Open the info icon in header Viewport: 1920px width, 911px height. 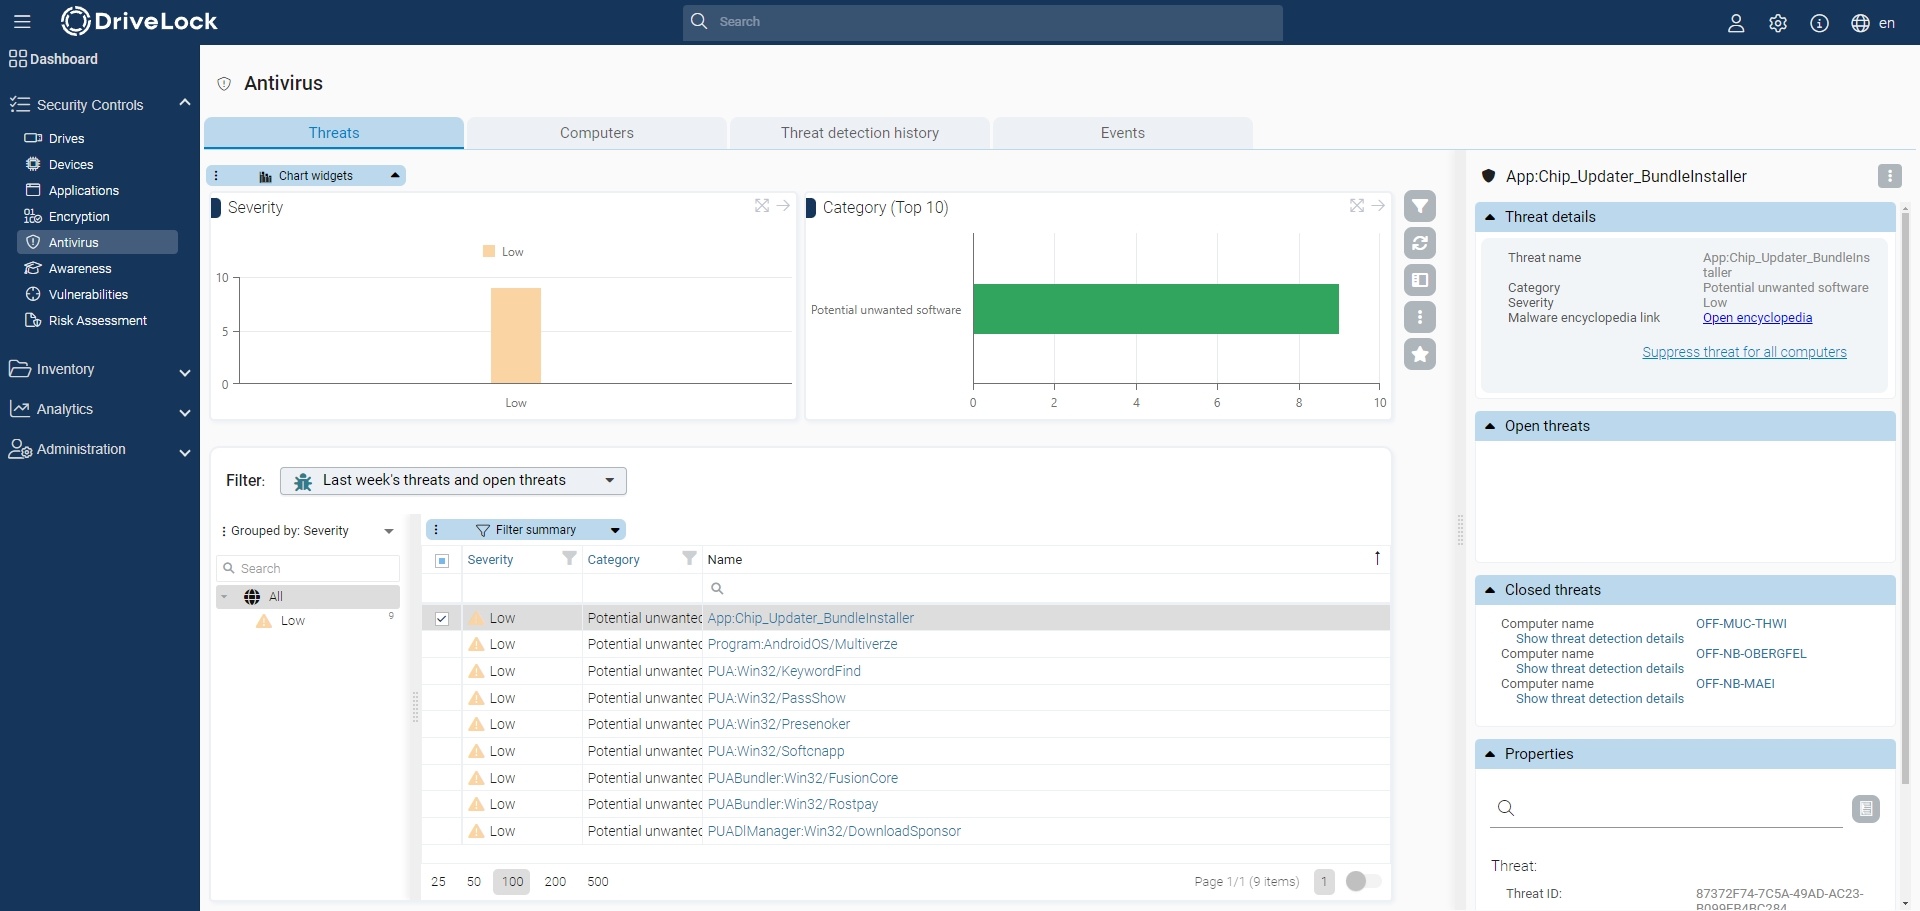tap(1820, 23)
